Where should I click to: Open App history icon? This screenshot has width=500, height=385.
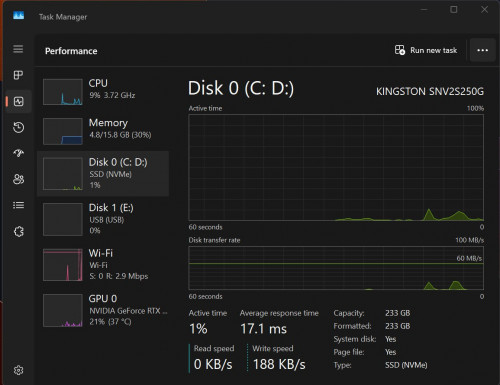point(18,127)
